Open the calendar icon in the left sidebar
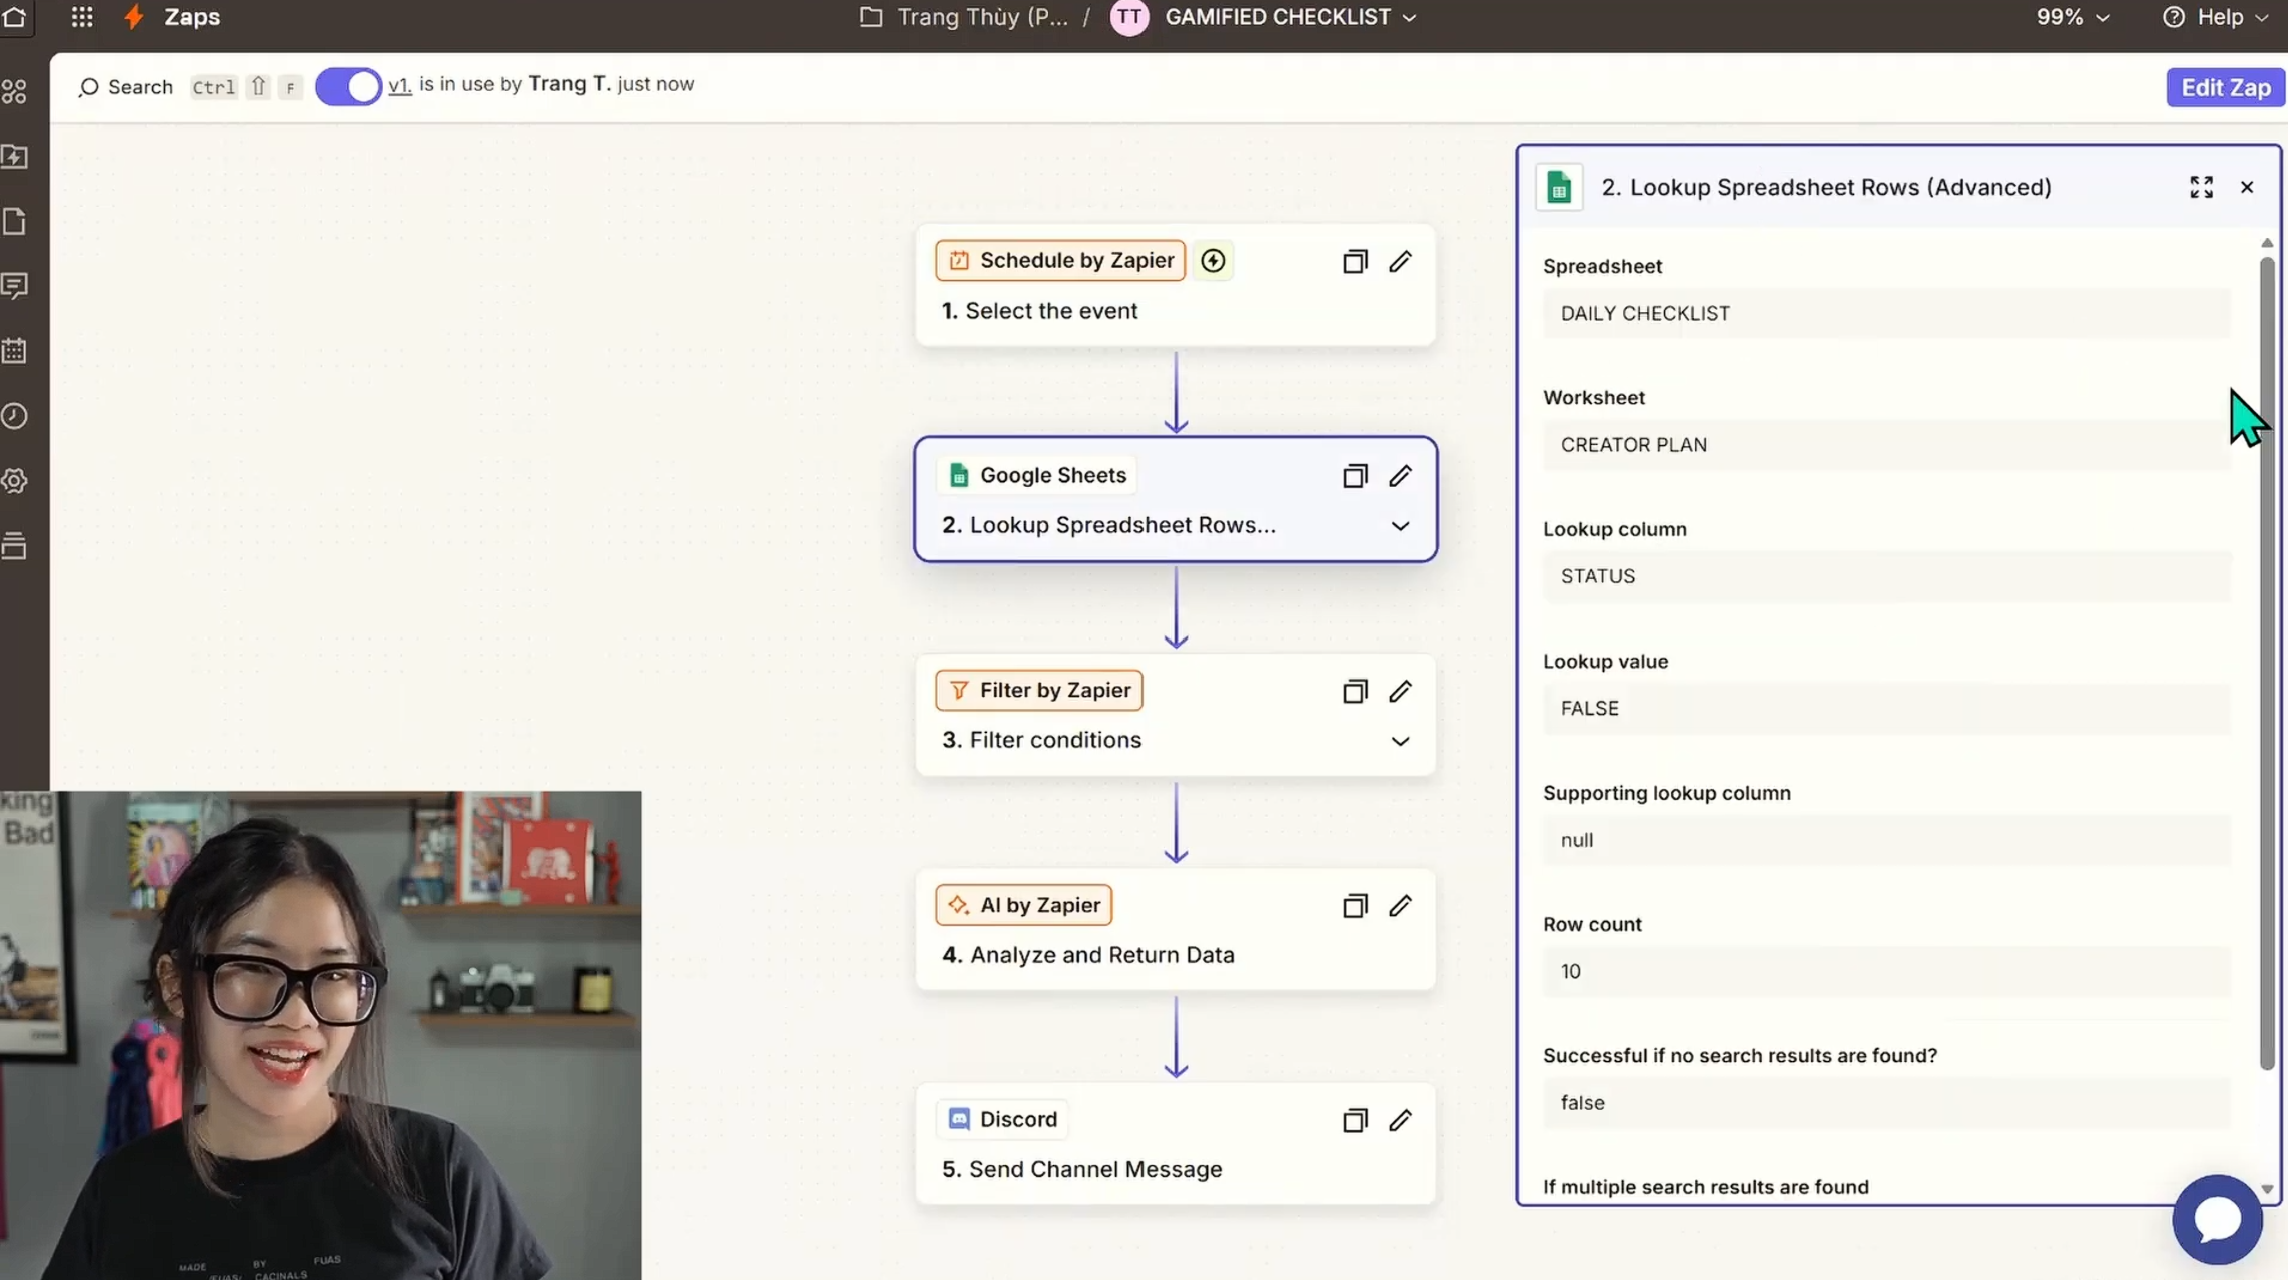2288x1280 pixels. click(14, 351)
